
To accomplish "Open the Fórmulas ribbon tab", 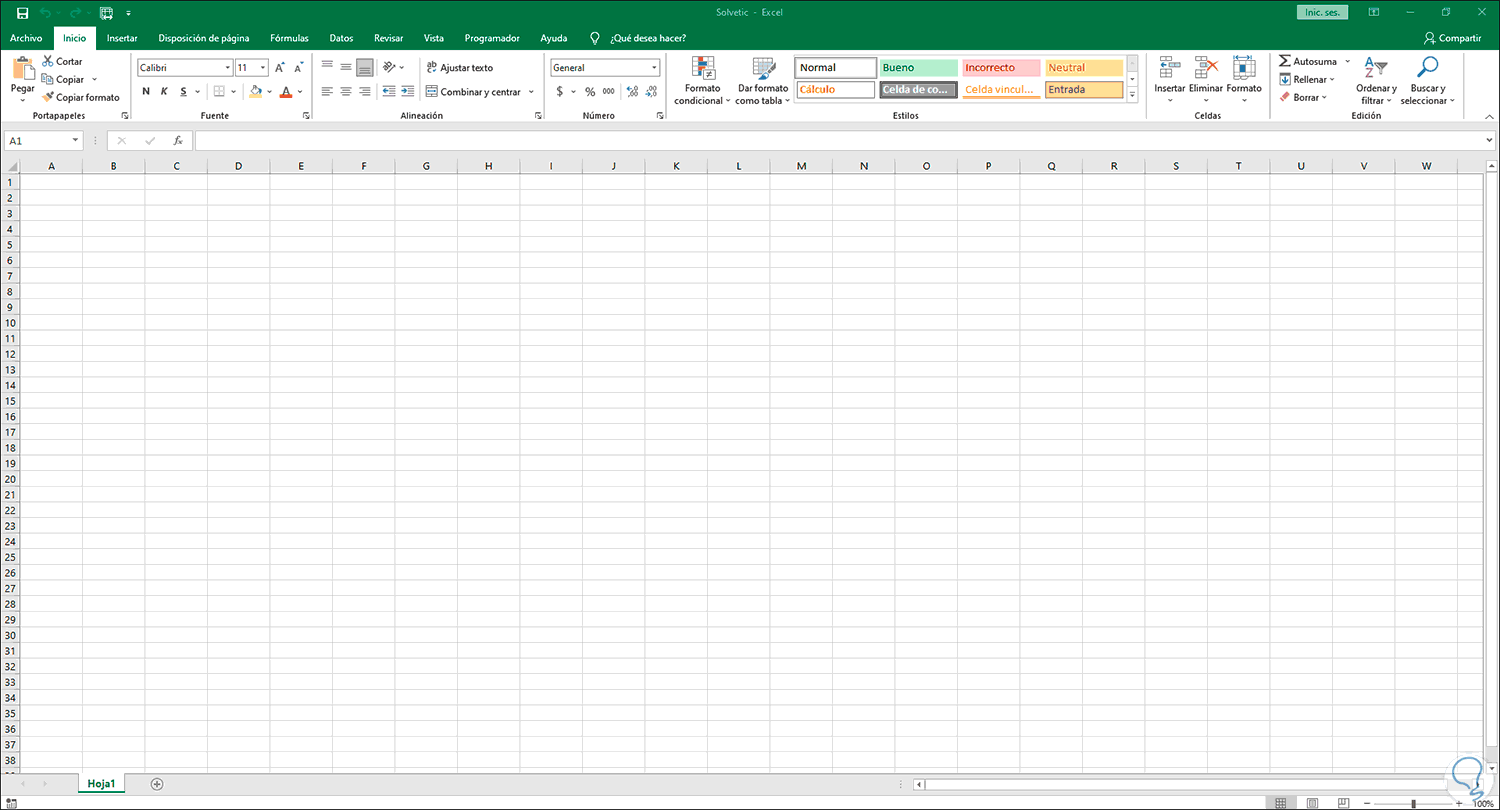I will point(289,38).
